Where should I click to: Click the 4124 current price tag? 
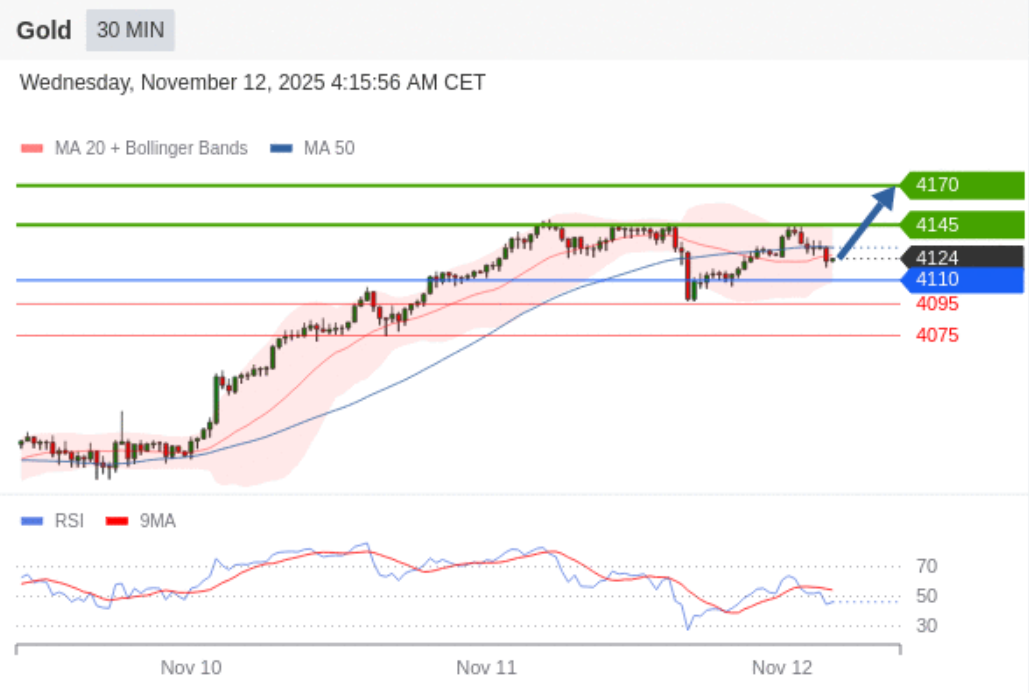click(962, 257)
